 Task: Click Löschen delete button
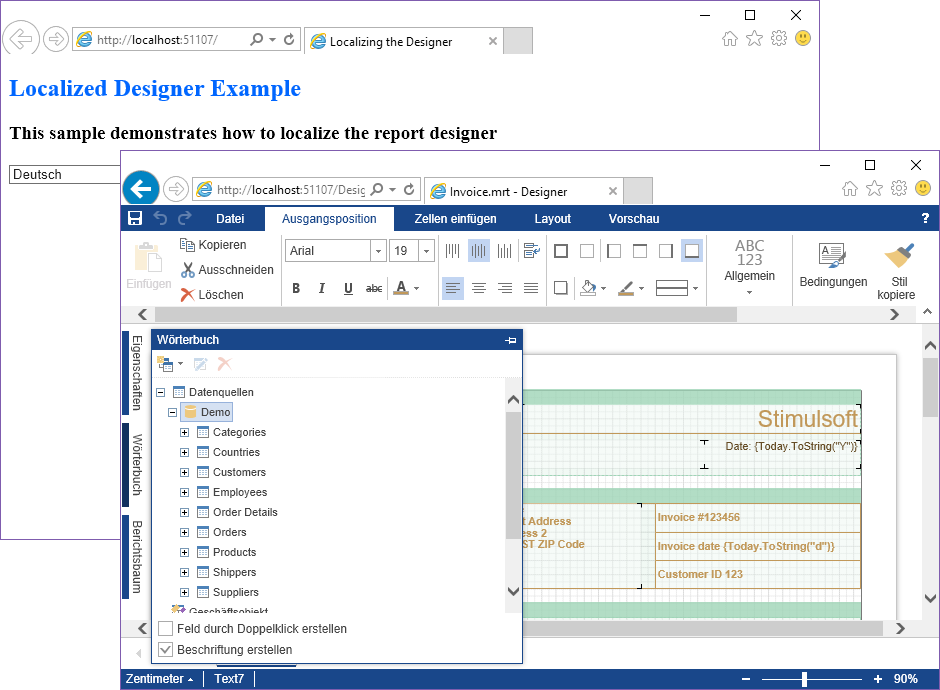pyautogui.click(x=212, y=294)
